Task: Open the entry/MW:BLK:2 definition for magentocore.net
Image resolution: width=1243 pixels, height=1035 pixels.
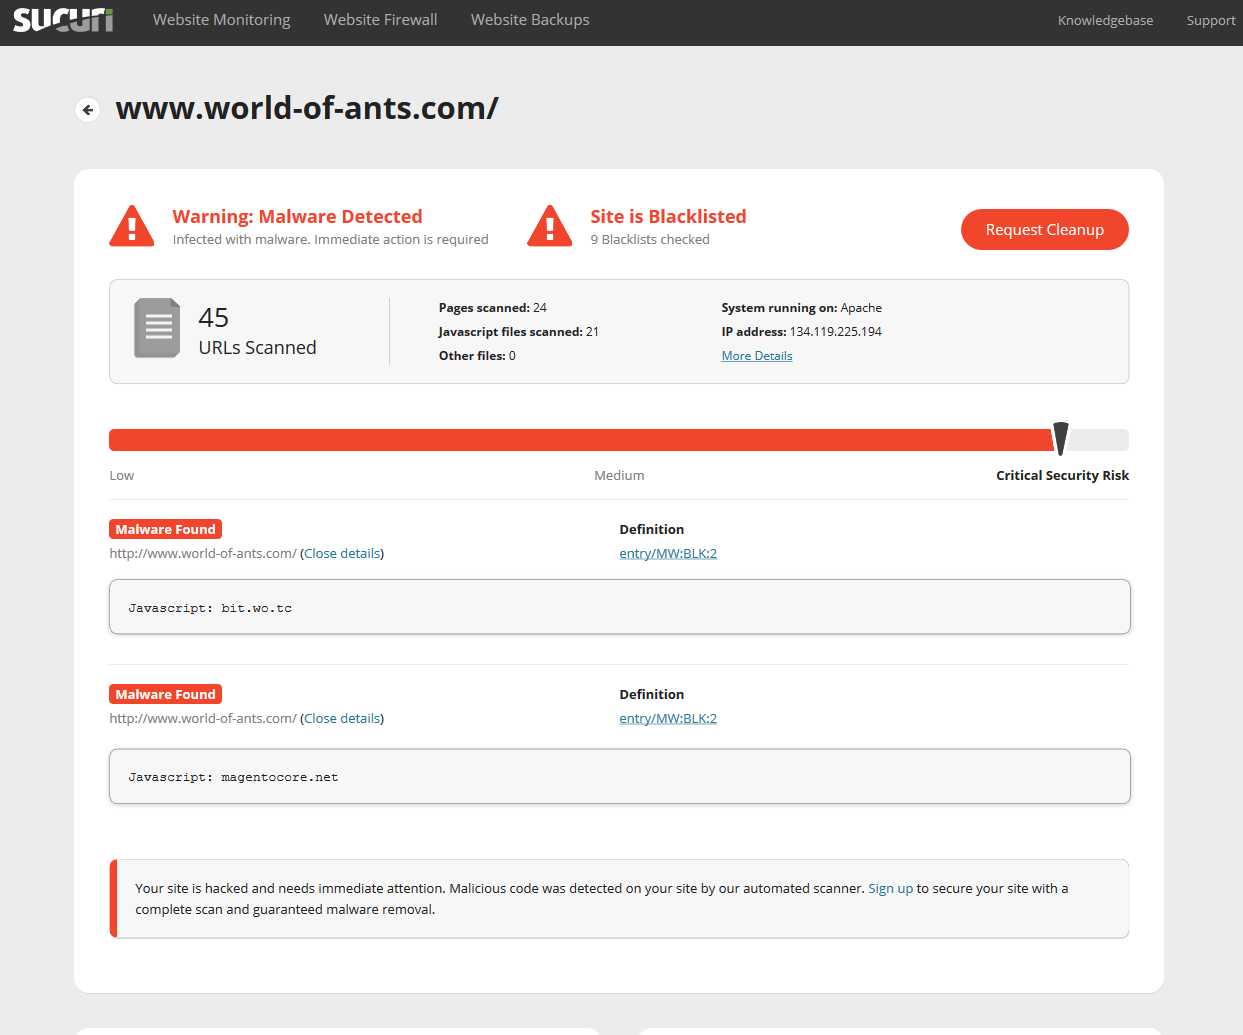Action: click(668, 718)
